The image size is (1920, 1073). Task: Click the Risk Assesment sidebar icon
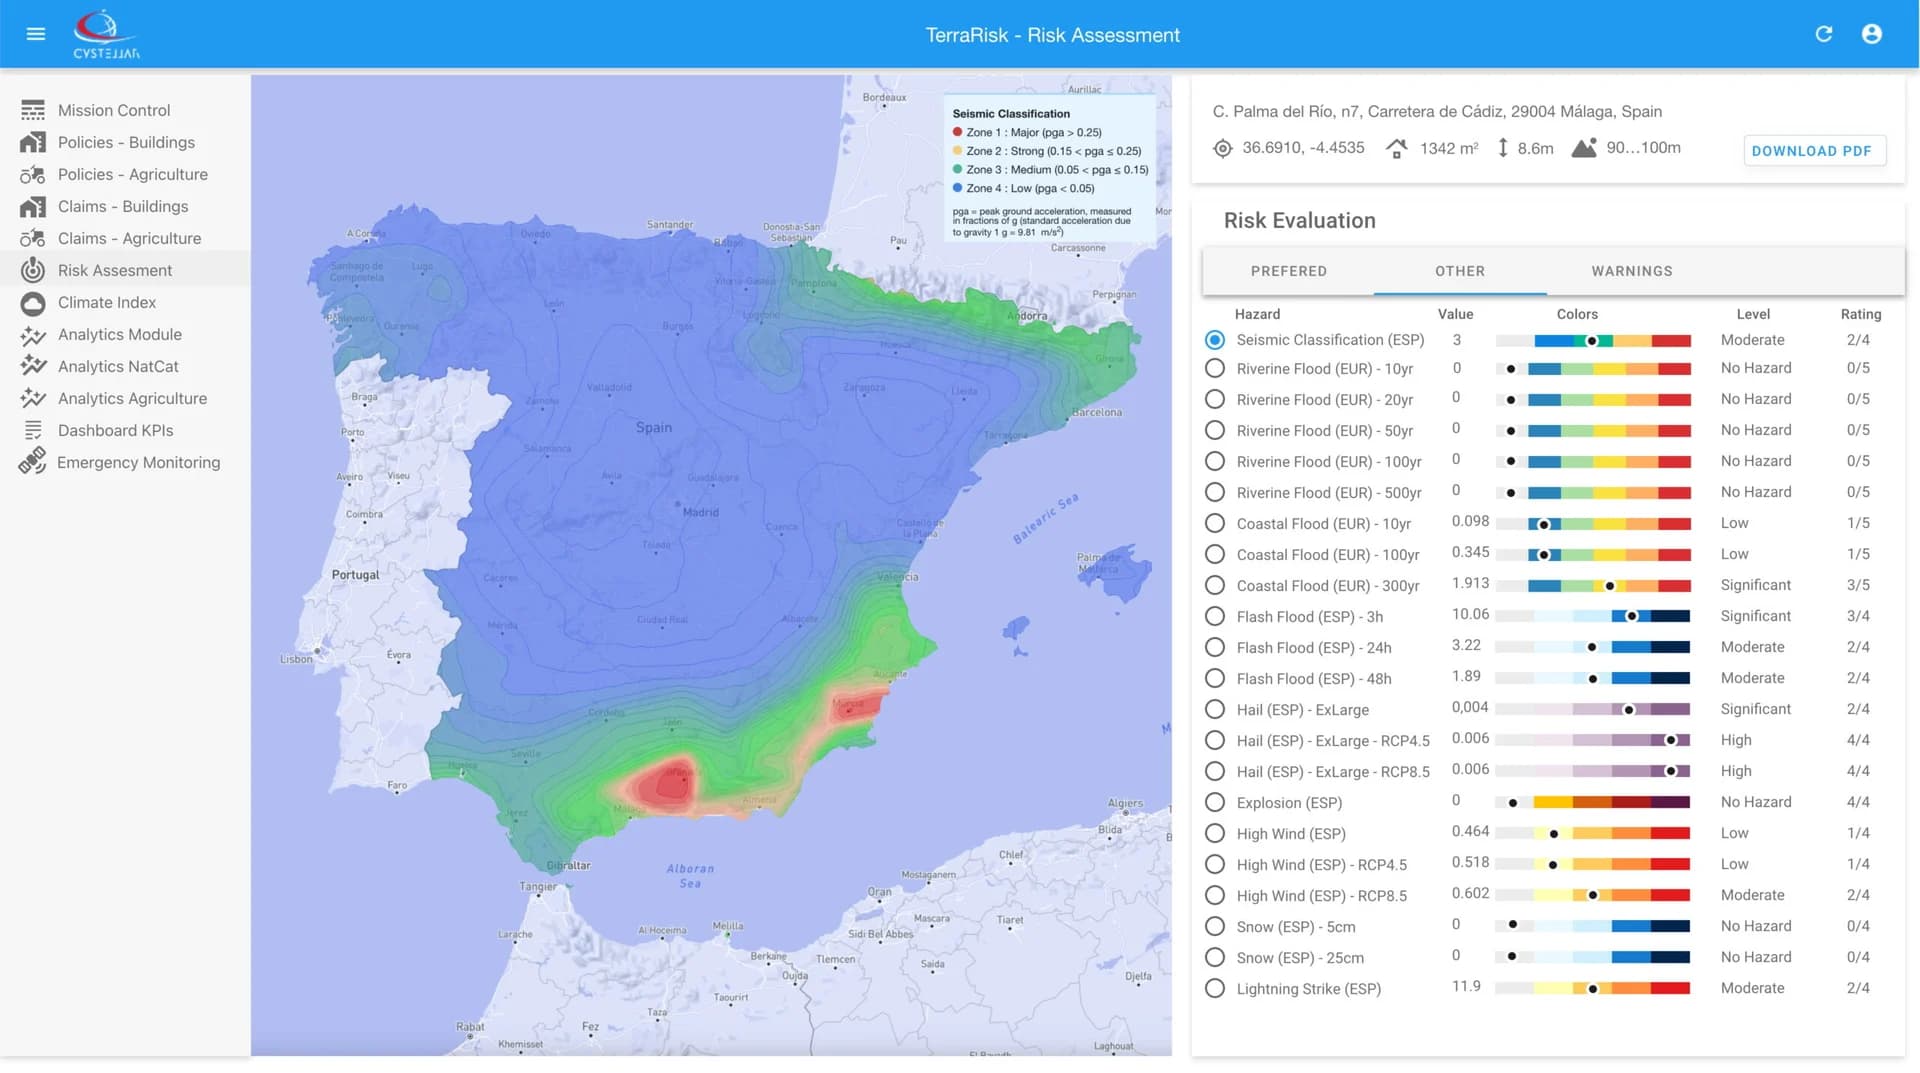coord(33,270)
